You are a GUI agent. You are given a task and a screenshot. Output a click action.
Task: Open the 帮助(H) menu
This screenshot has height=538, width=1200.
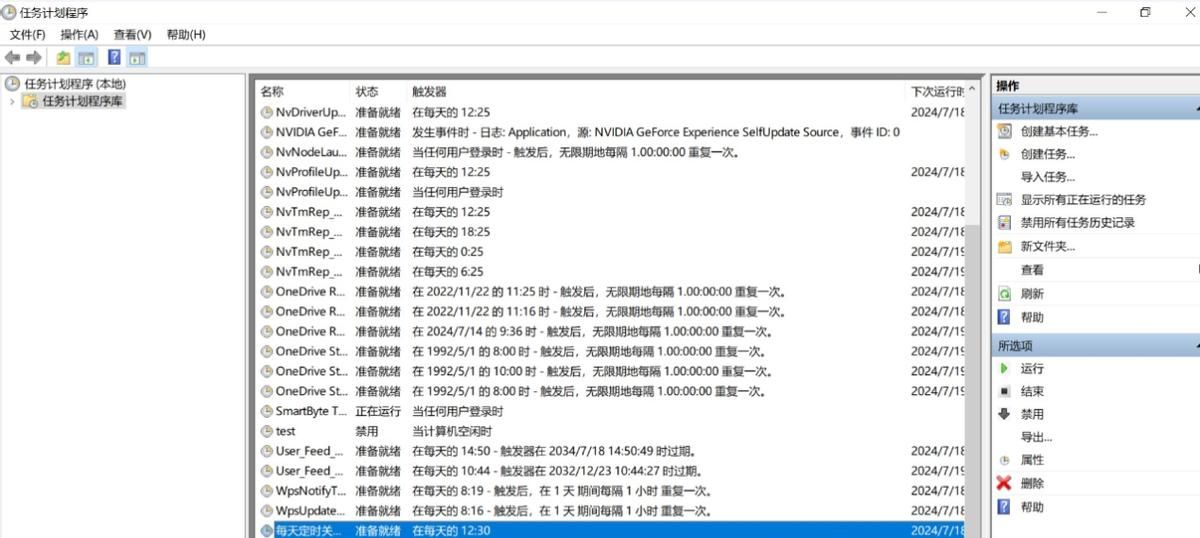tap(186, 34)
